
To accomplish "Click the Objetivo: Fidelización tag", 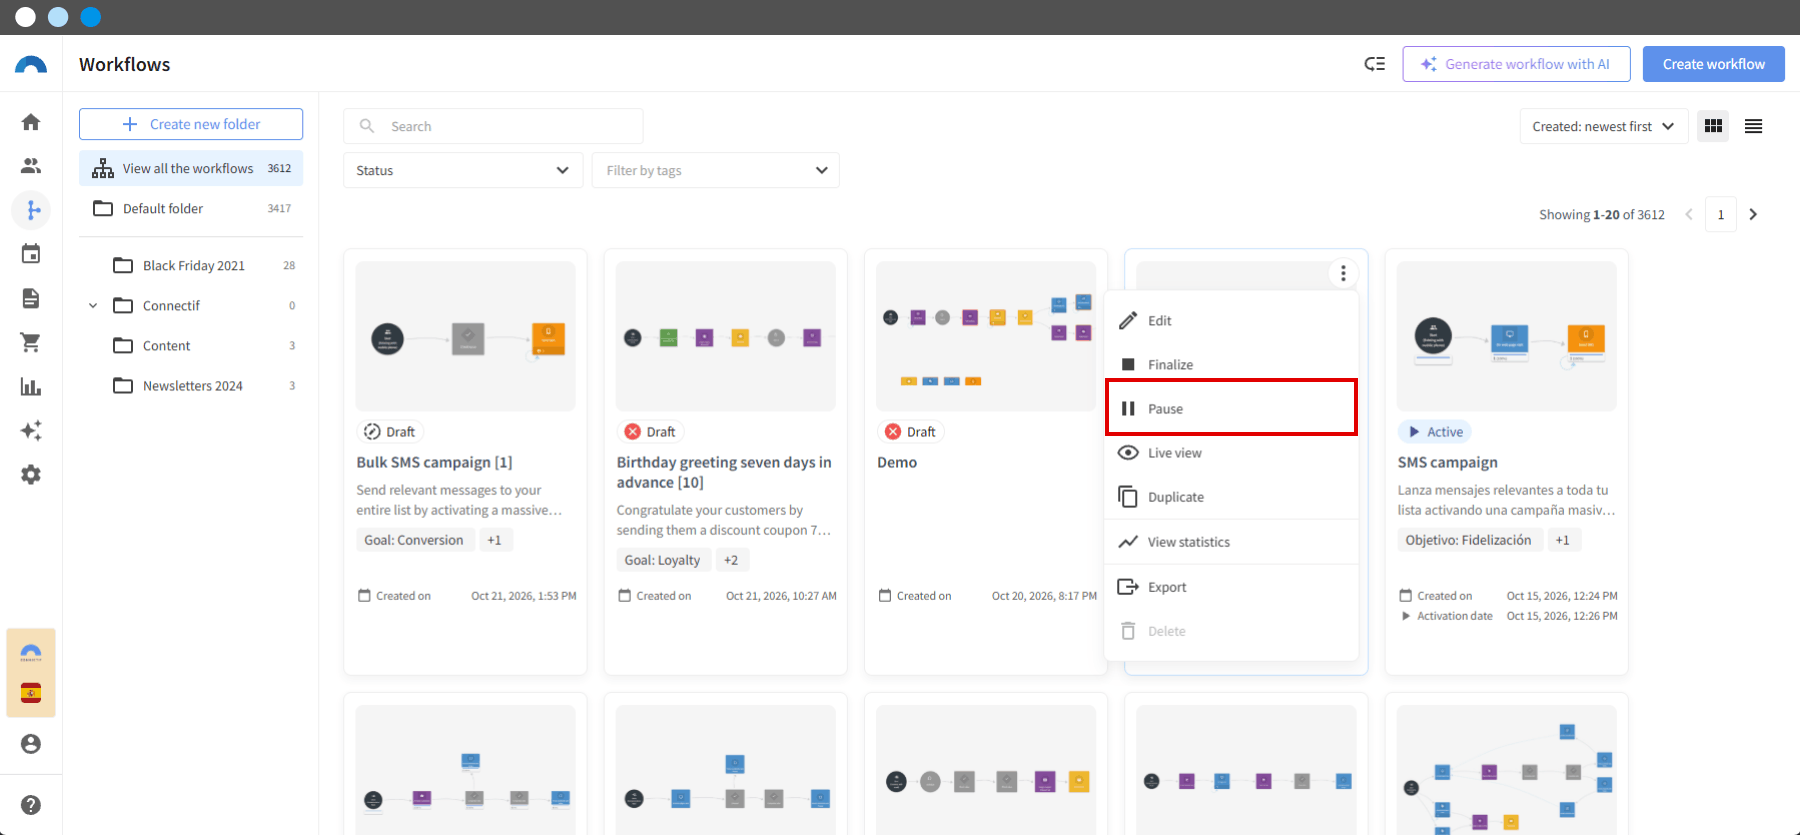I will 1468,540.
